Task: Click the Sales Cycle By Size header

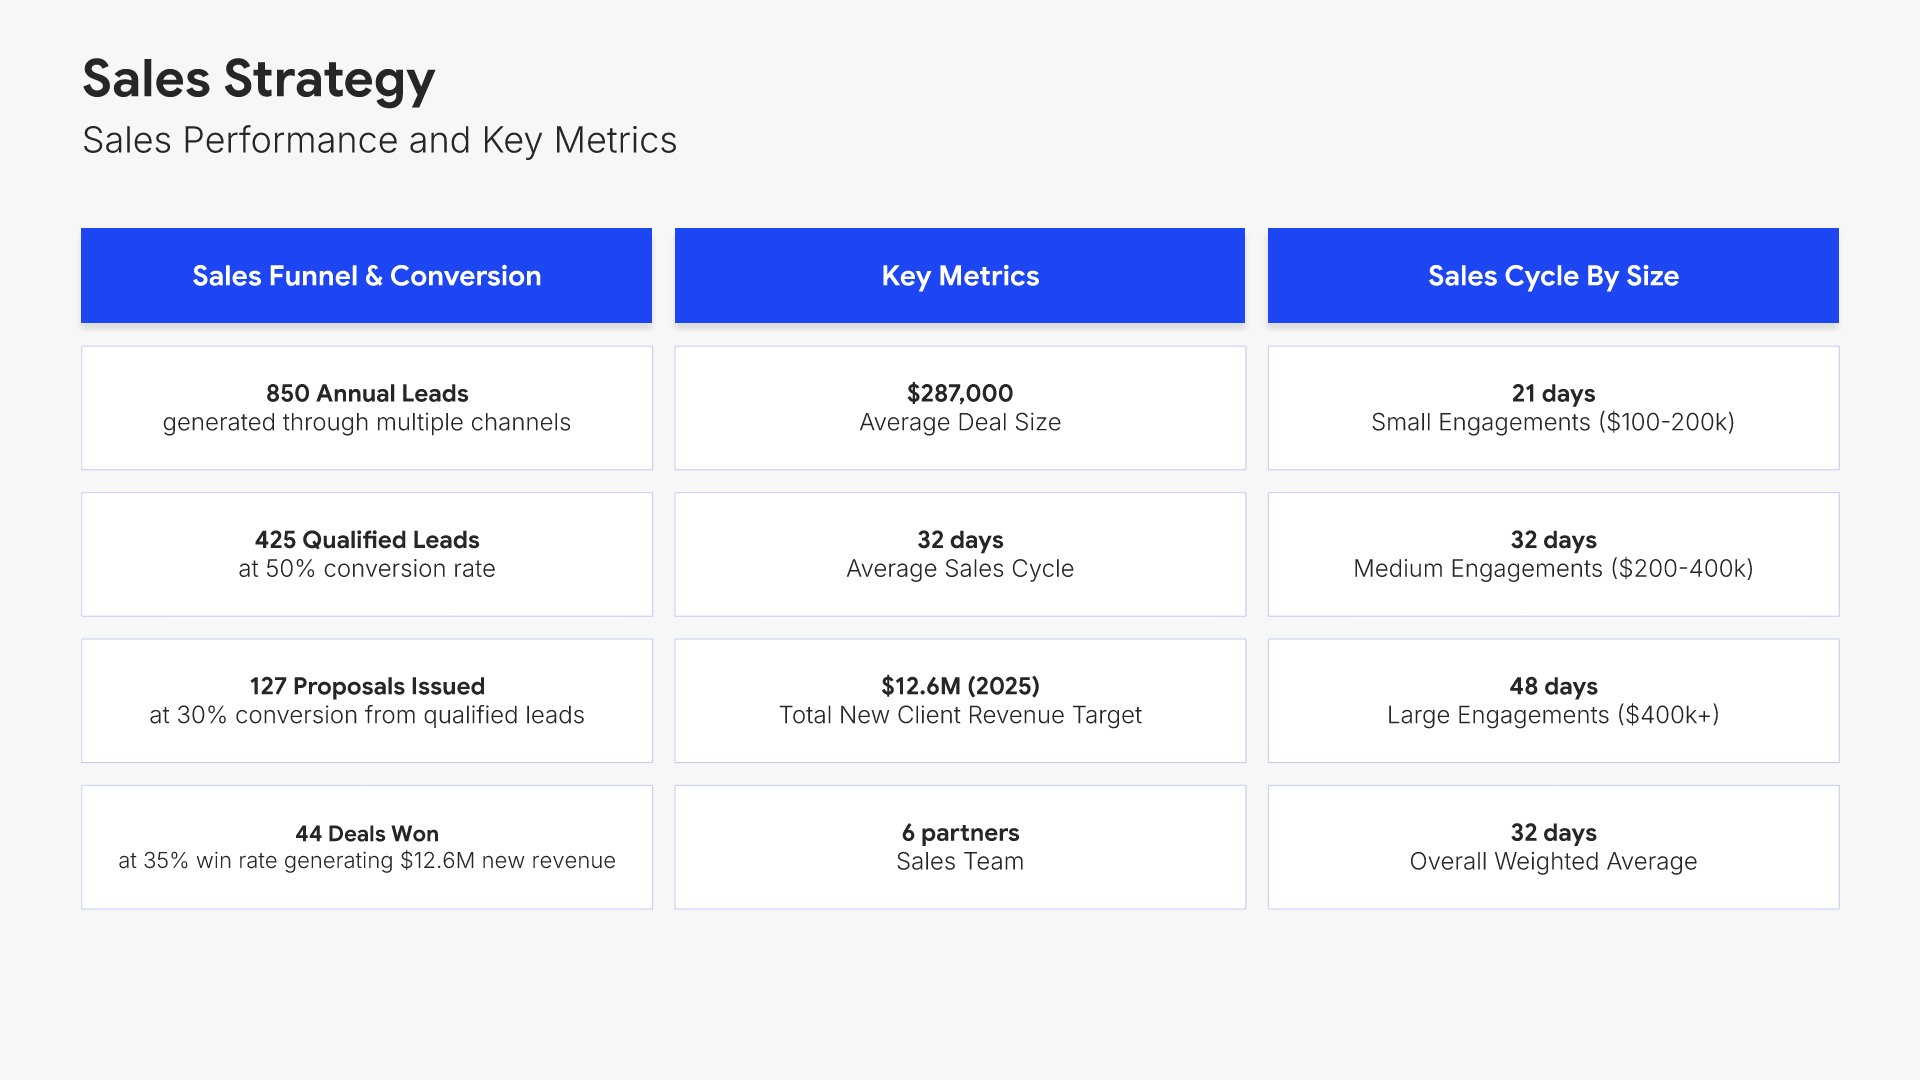Action: (x=1553, y=276)
